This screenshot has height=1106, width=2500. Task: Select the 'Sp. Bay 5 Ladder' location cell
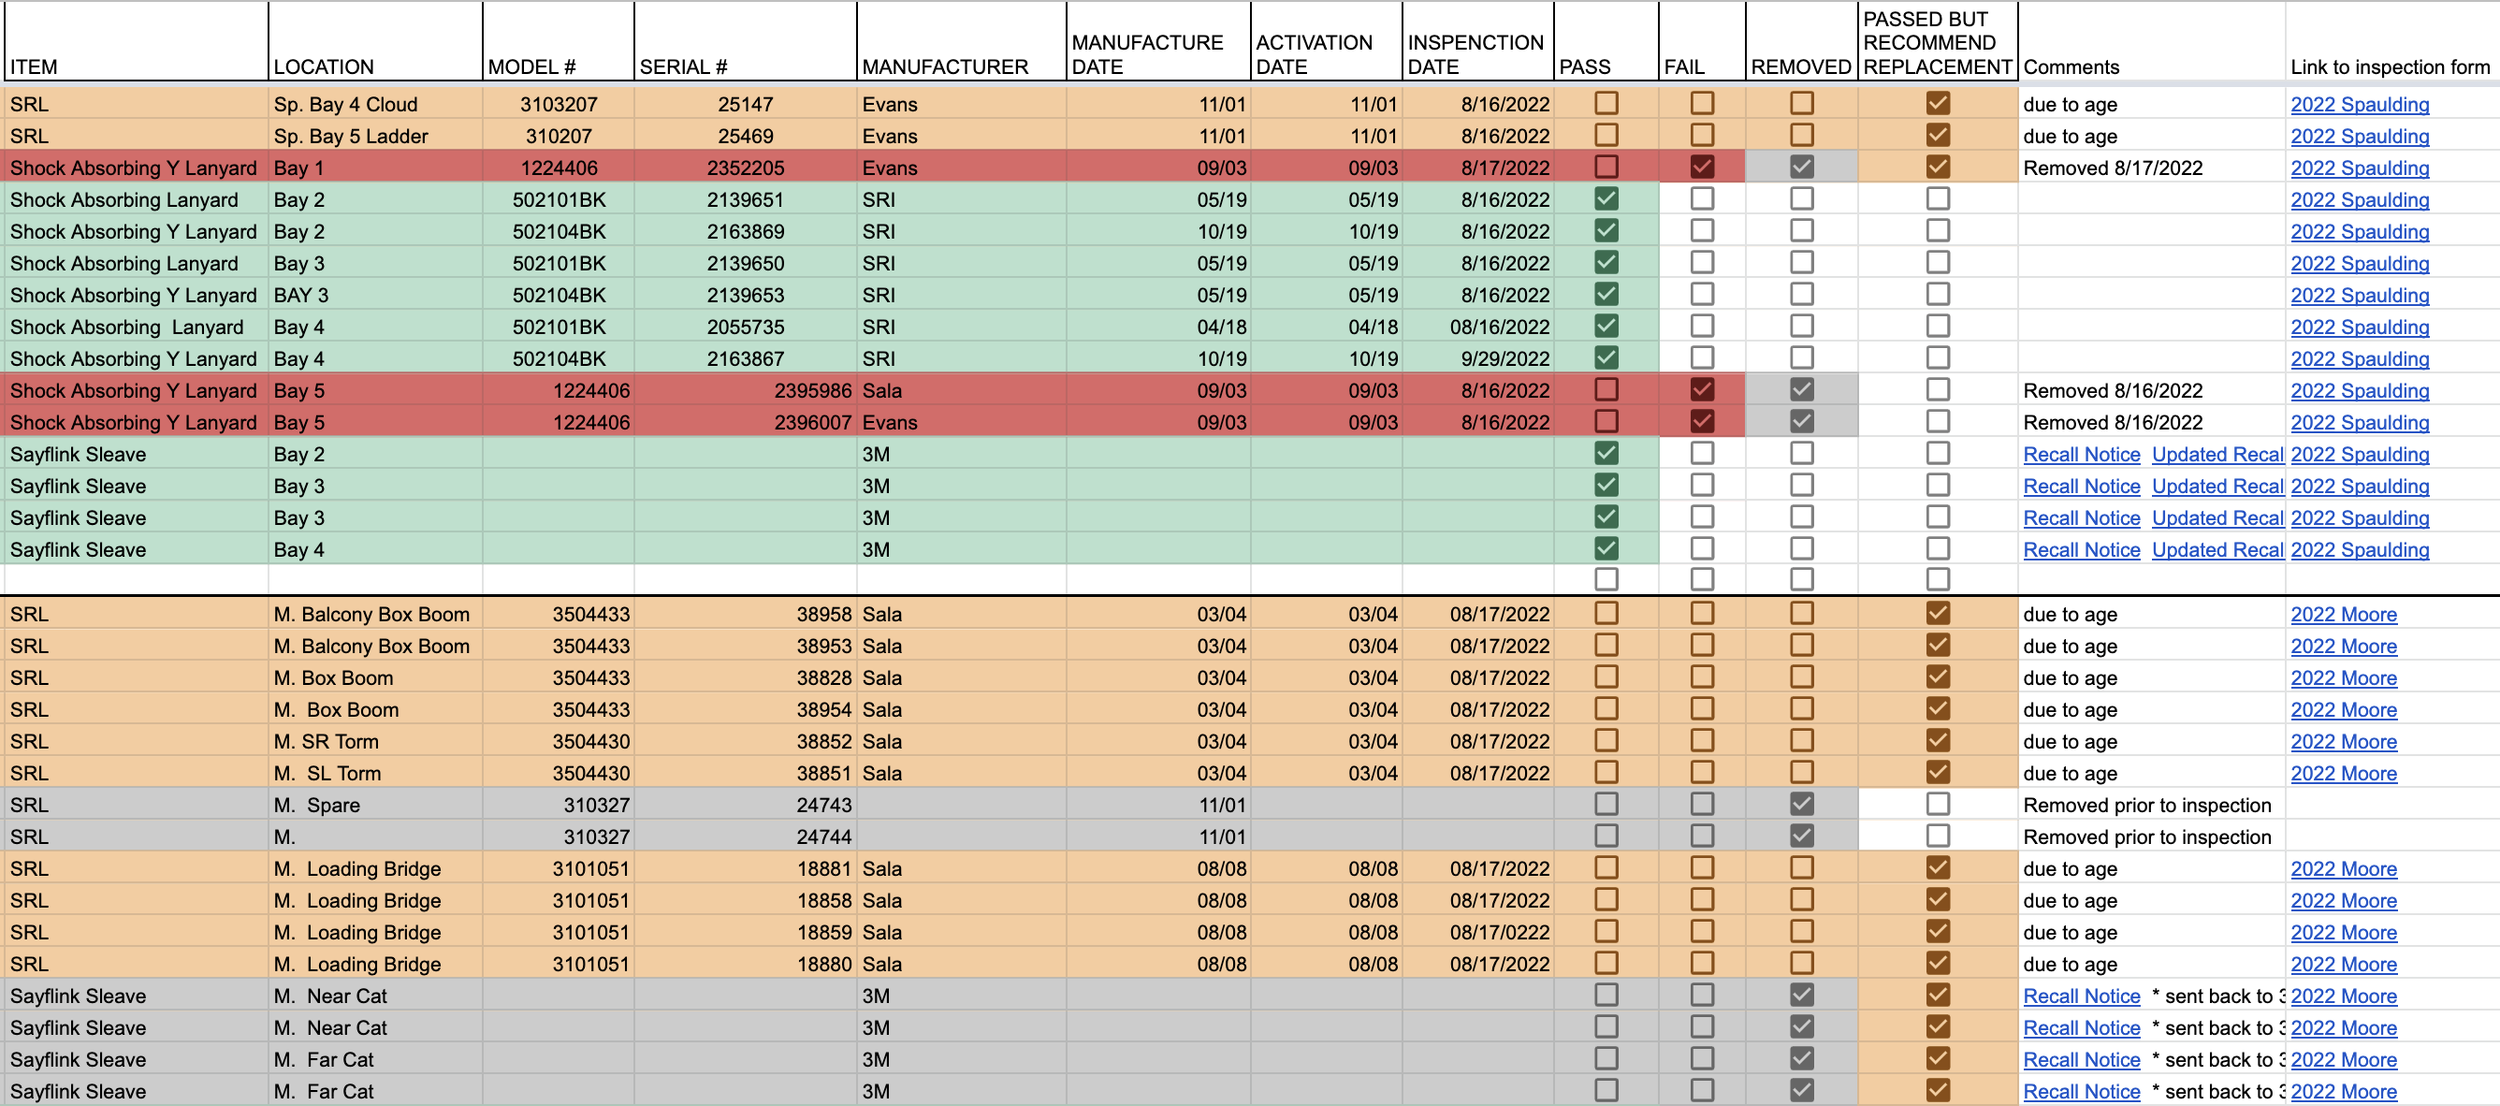pos(376,136)
